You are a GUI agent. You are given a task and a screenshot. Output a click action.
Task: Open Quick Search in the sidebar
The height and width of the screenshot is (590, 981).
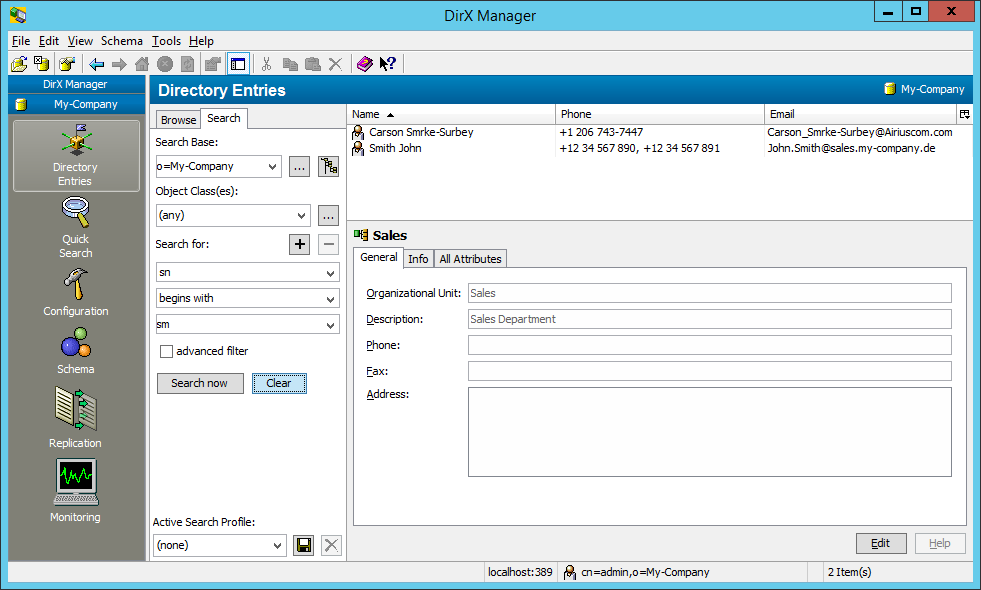click(75, 227)
